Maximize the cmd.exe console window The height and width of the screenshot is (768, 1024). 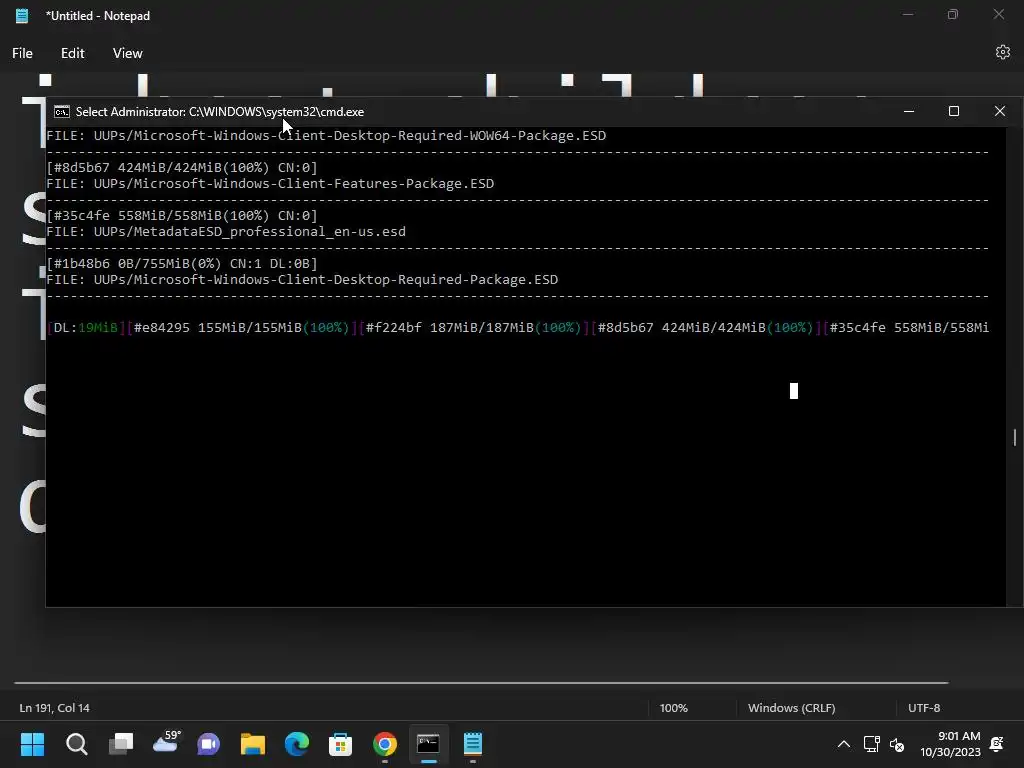tap(953, 112)
